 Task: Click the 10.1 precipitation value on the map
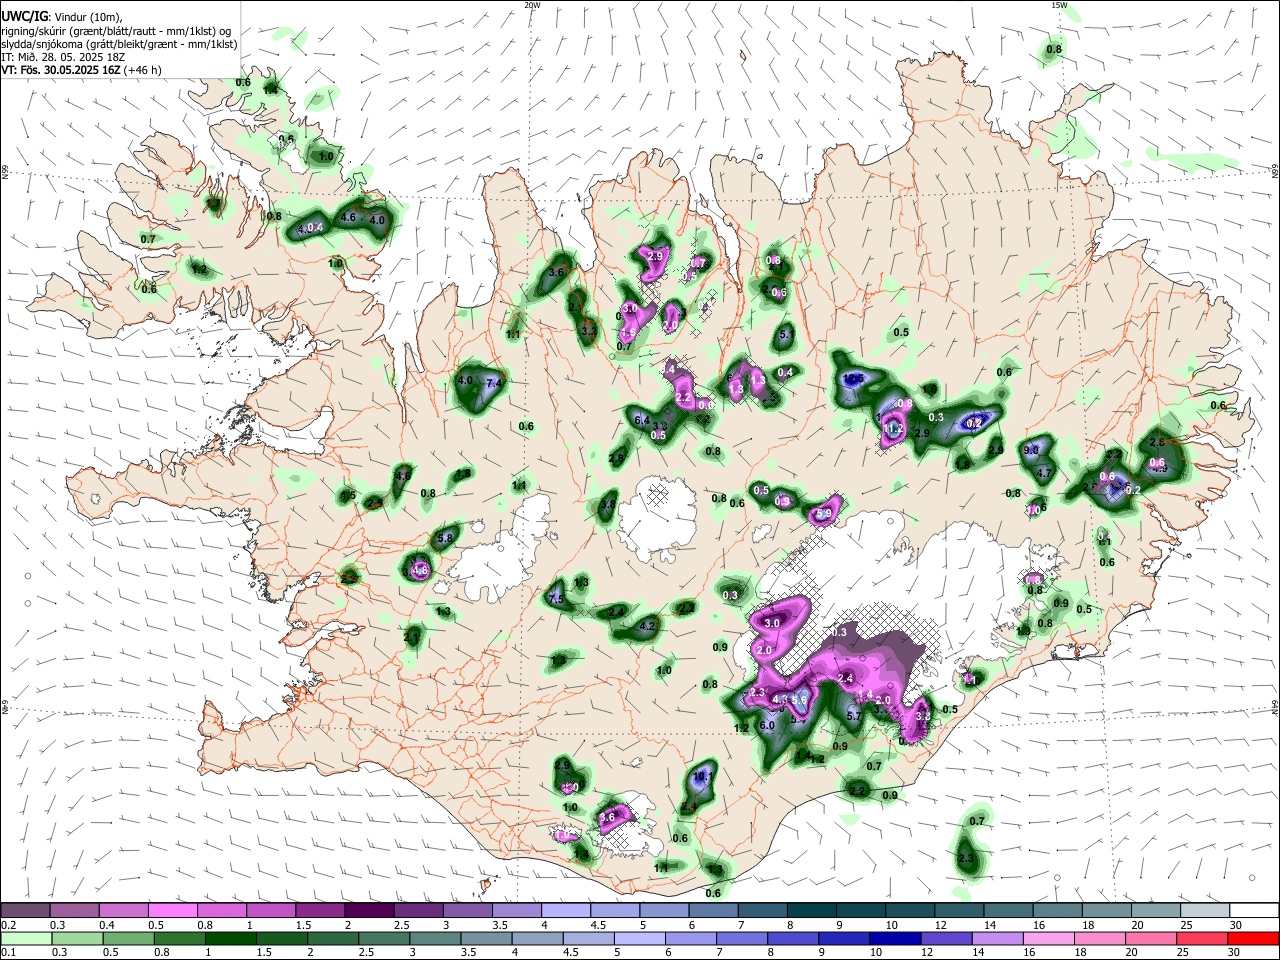tap(702, 775)
